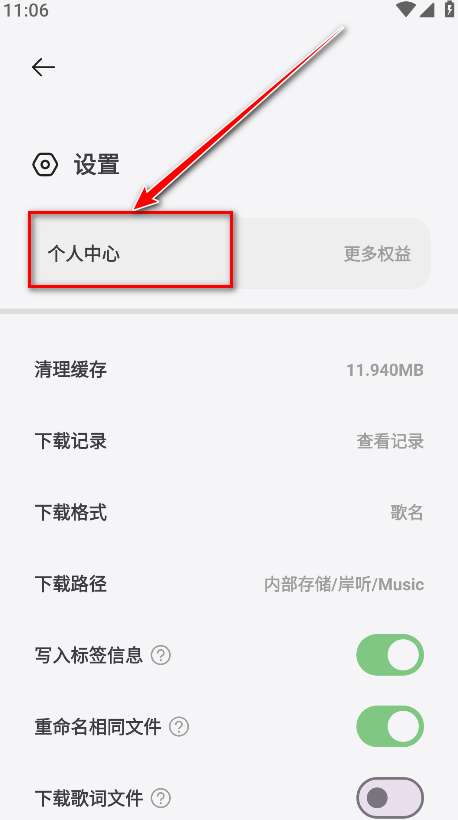The image size is (458, 820).
Task: Tap 更多权益 link
Action: [377, 254]
